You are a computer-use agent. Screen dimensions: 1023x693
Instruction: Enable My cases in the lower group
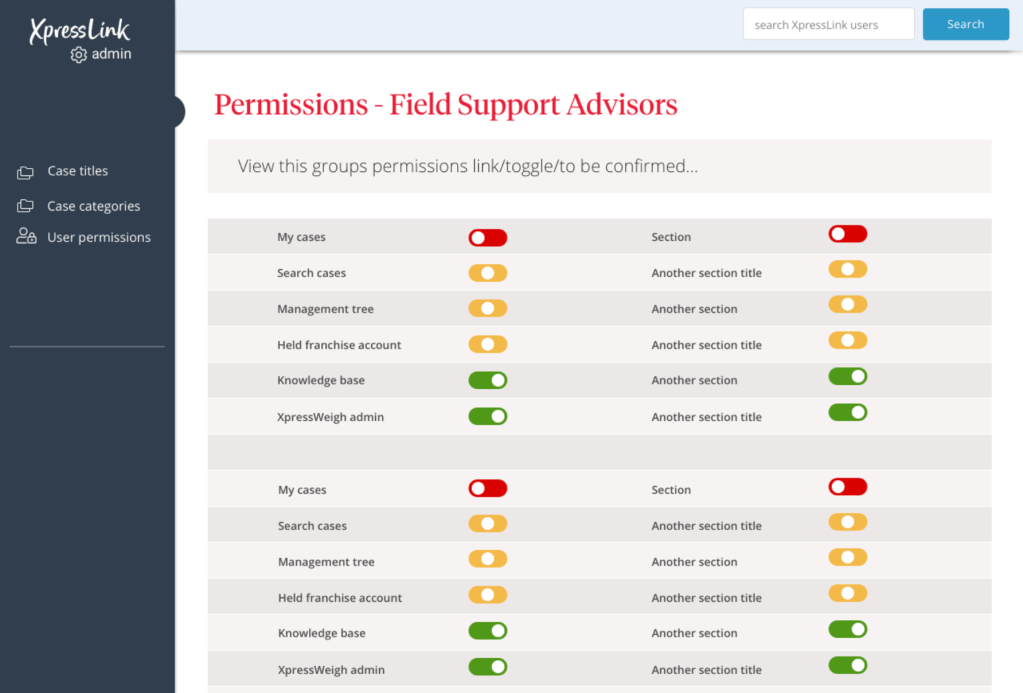(488, 489)
